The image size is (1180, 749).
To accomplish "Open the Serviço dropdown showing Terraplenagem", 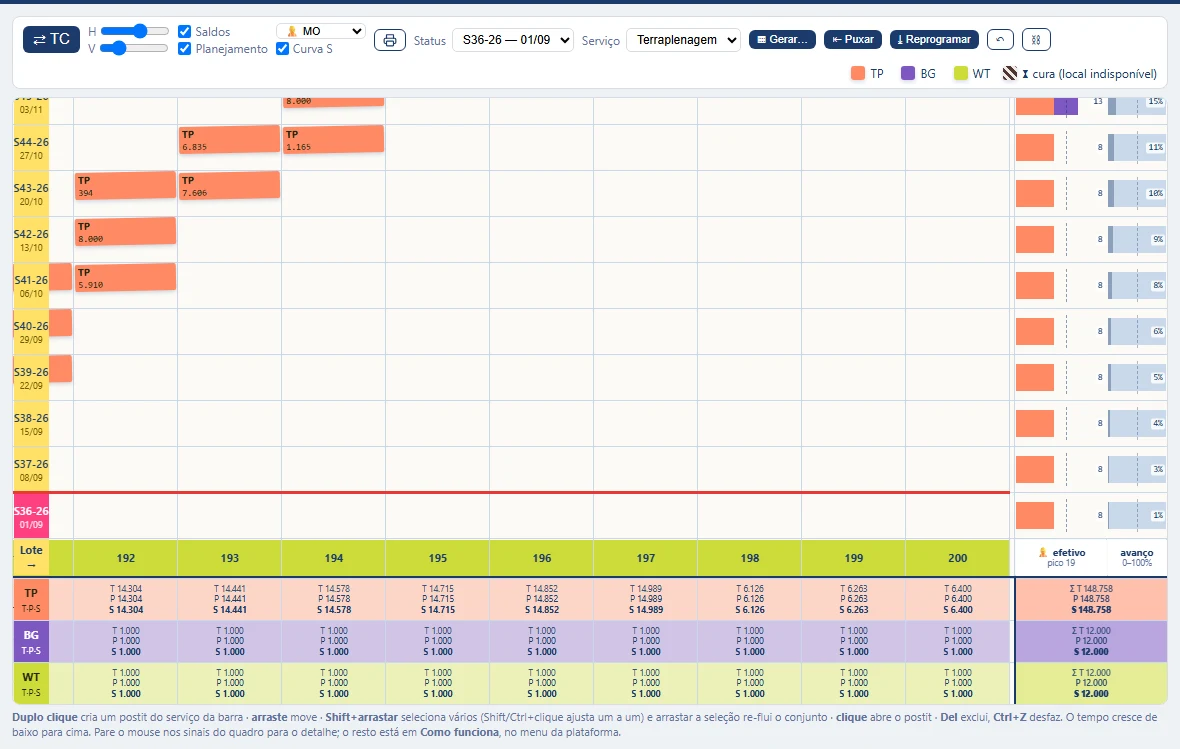I will tap(683, 40).
